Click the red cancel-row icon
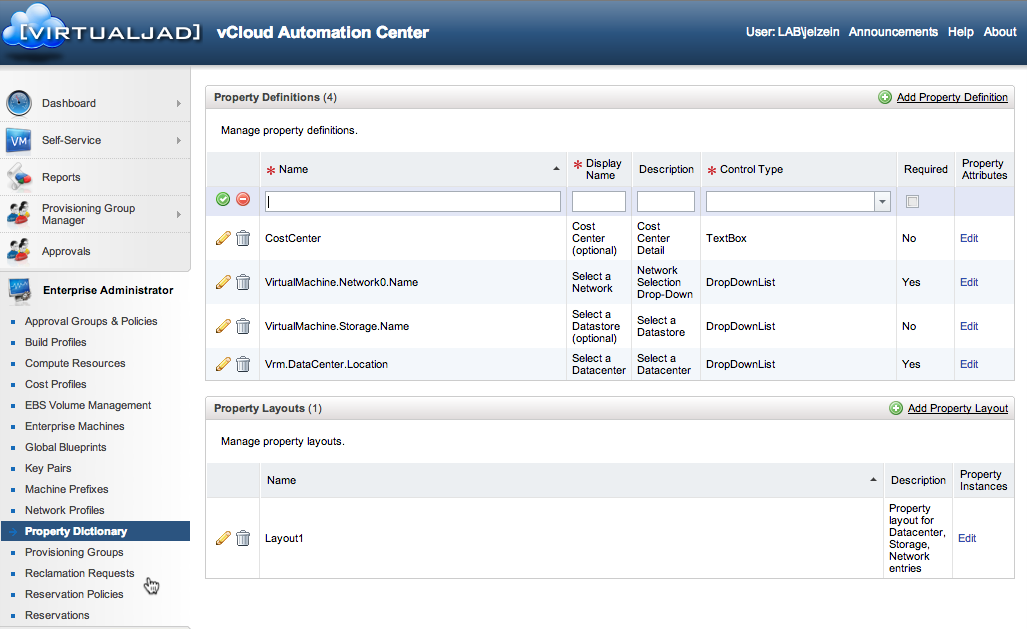The width and height of the screenshot is (1027, 629). [243, 200]
